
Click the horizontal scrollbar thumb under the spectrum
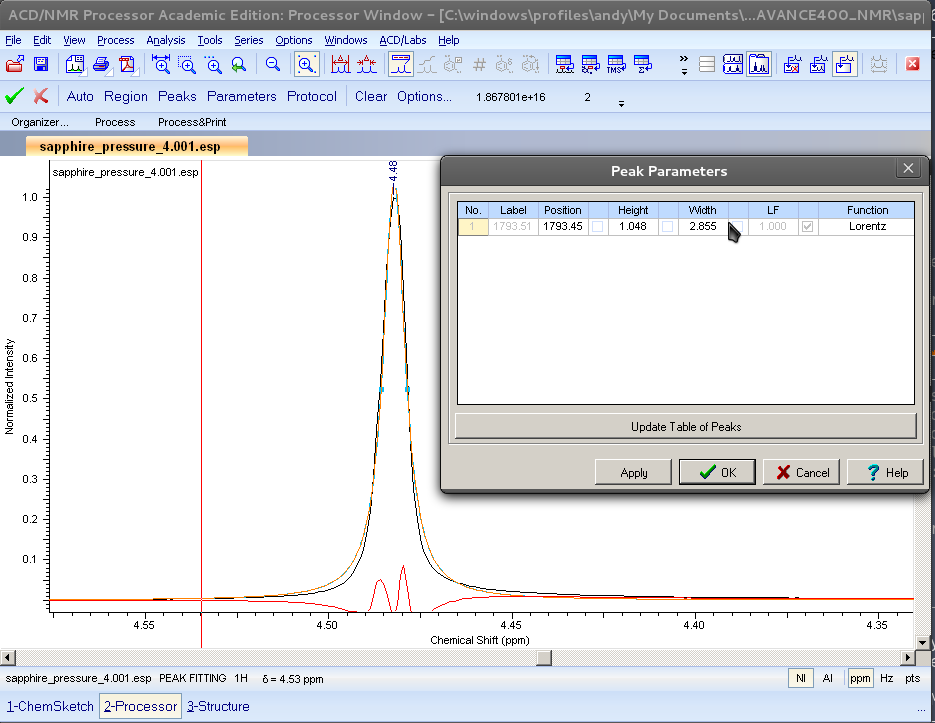(x=544, y=657)
